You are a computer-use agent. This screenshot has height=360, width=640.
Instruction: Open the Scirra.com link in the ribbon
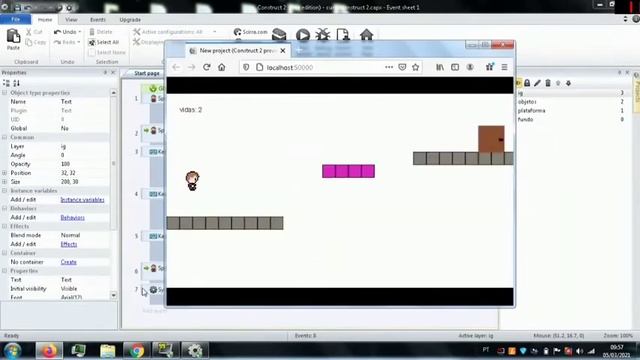click(251, 32)
